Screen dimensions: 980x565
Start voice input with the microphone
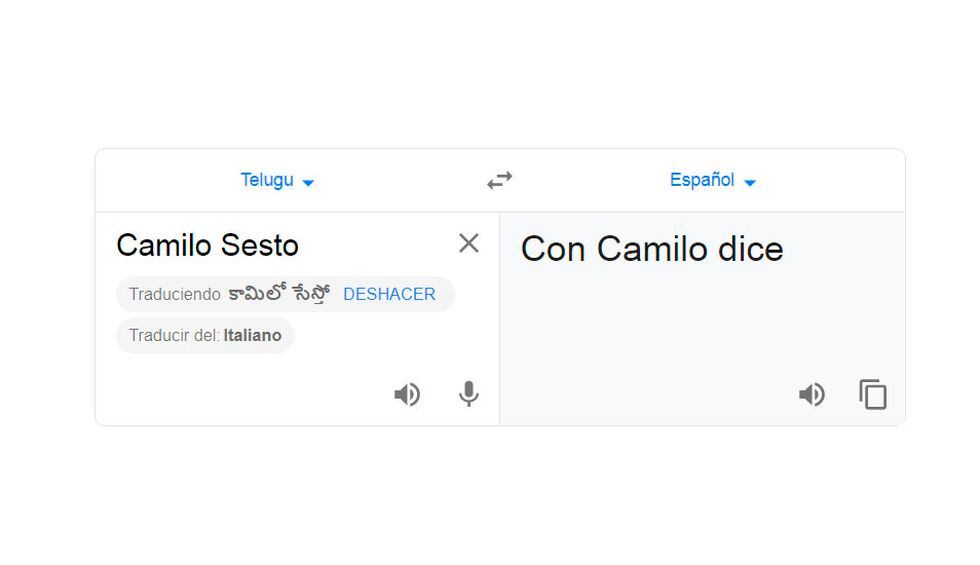[468, 395]
